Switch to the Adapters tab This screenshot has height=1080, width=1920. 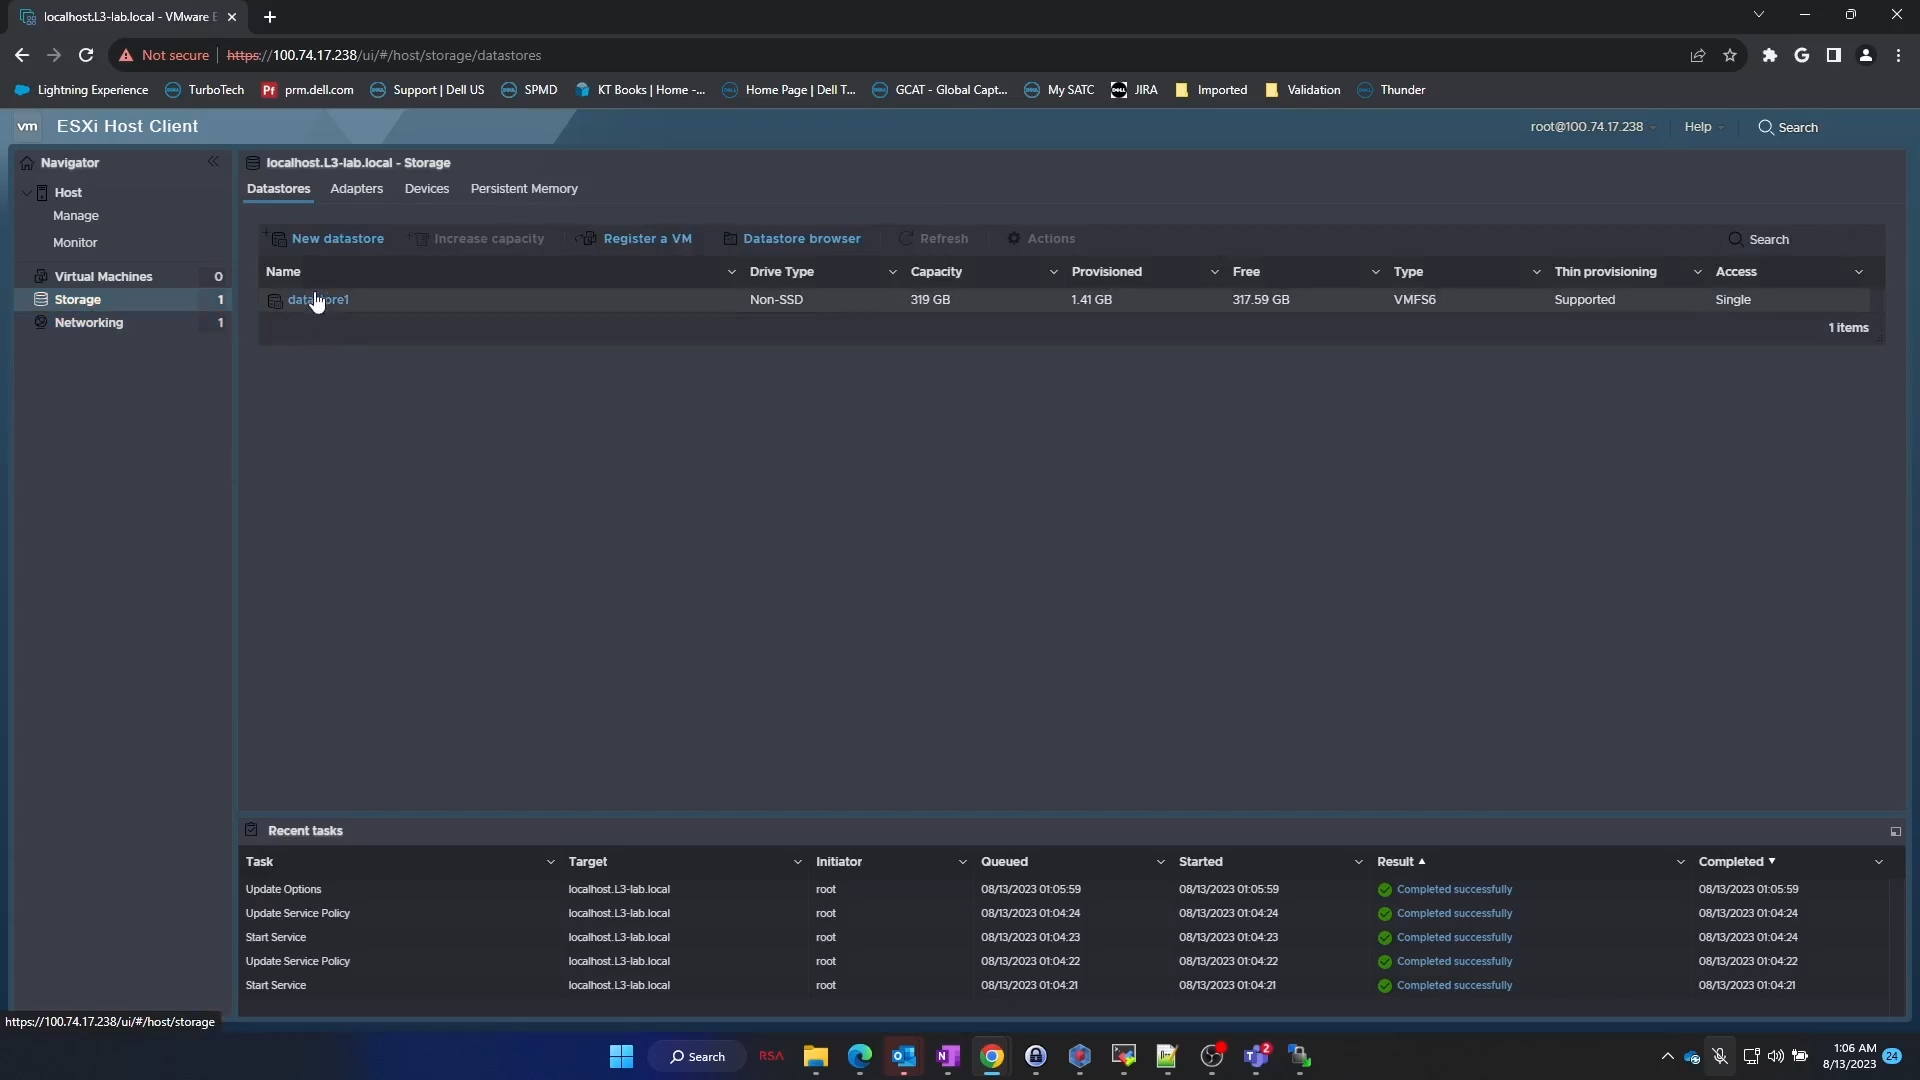(x=357, y=189)
